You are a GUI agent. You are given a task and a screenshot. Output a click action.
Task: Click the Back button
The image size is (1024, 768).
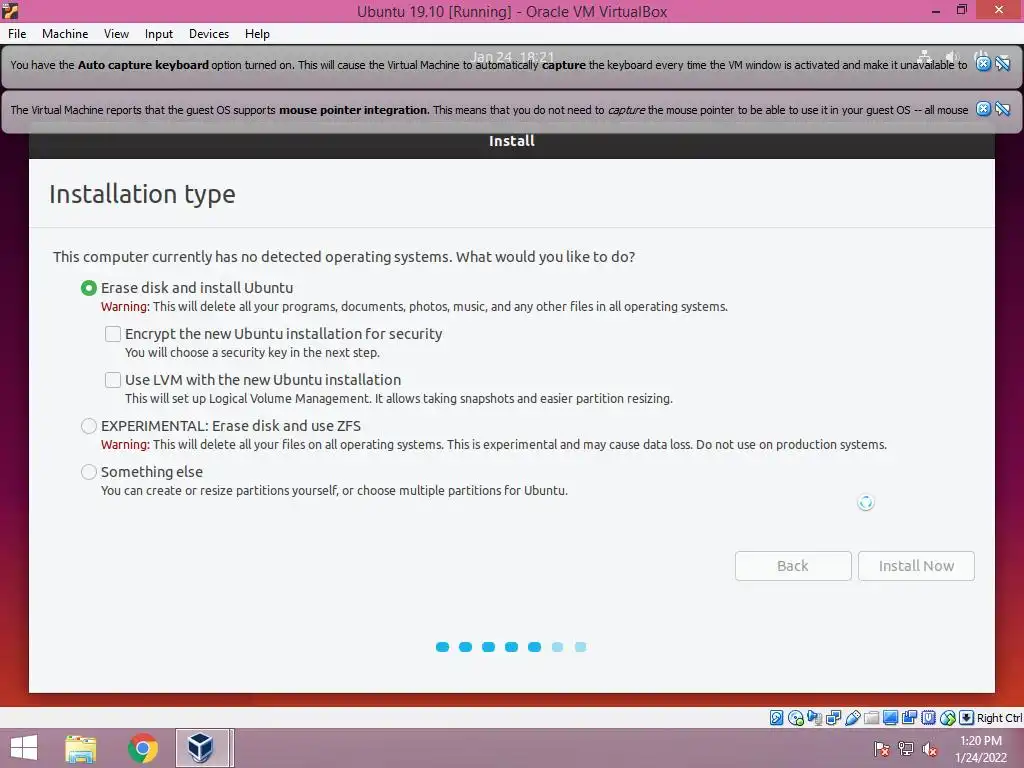pyautogui.click(x=793, y=566)
